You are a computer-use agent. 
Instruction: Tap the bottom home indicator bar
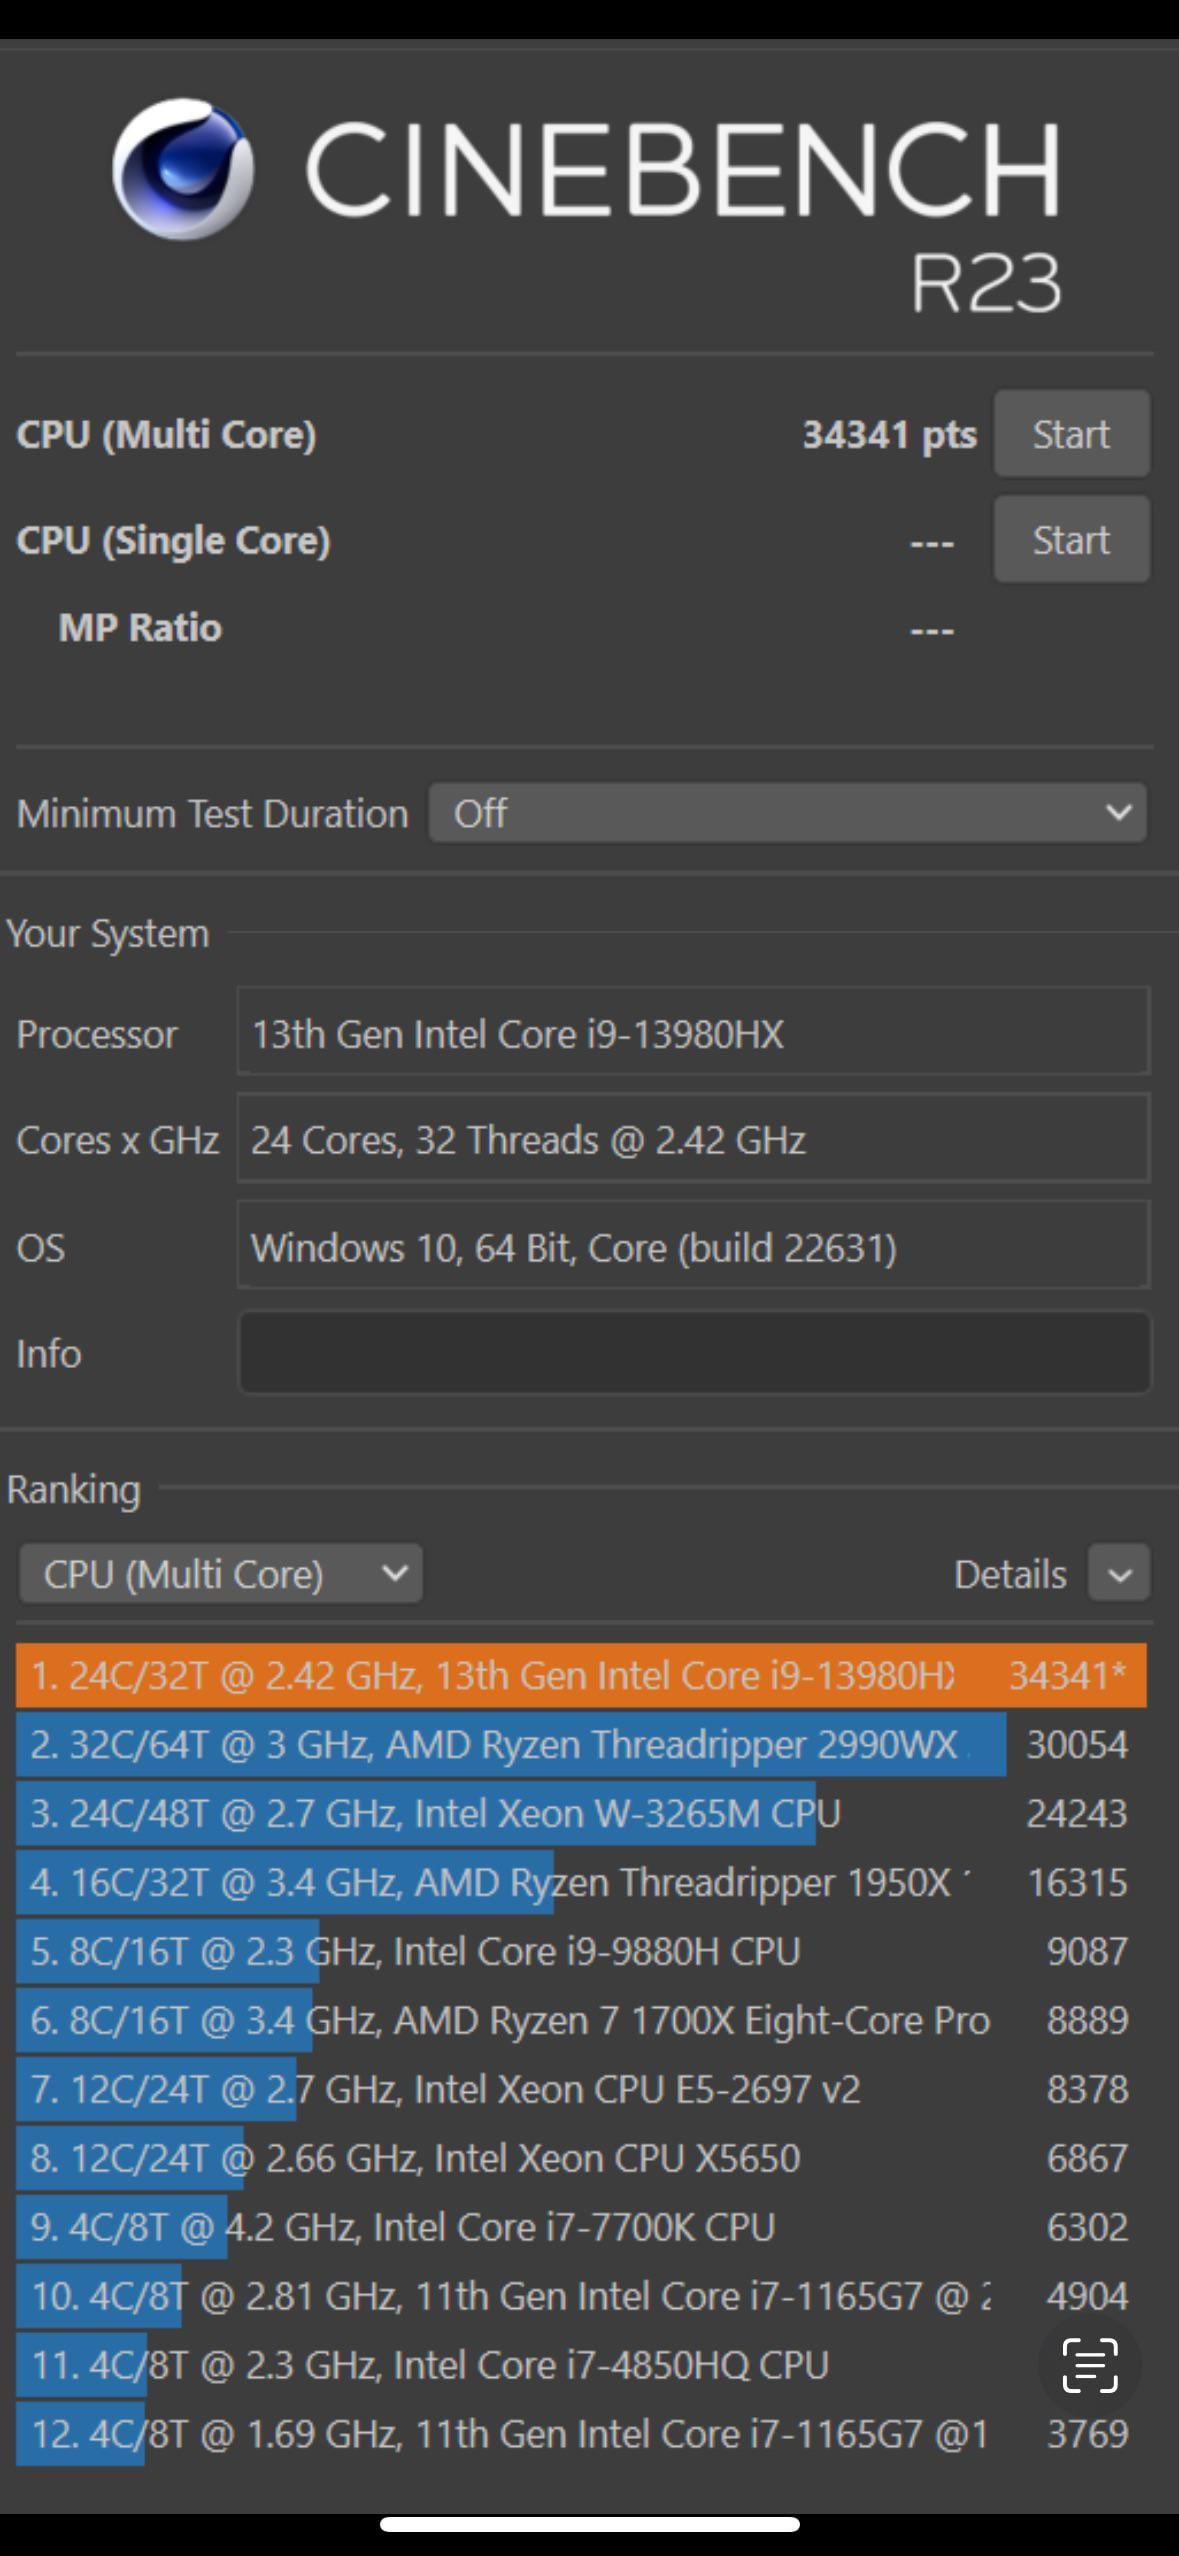[589, 2524]
